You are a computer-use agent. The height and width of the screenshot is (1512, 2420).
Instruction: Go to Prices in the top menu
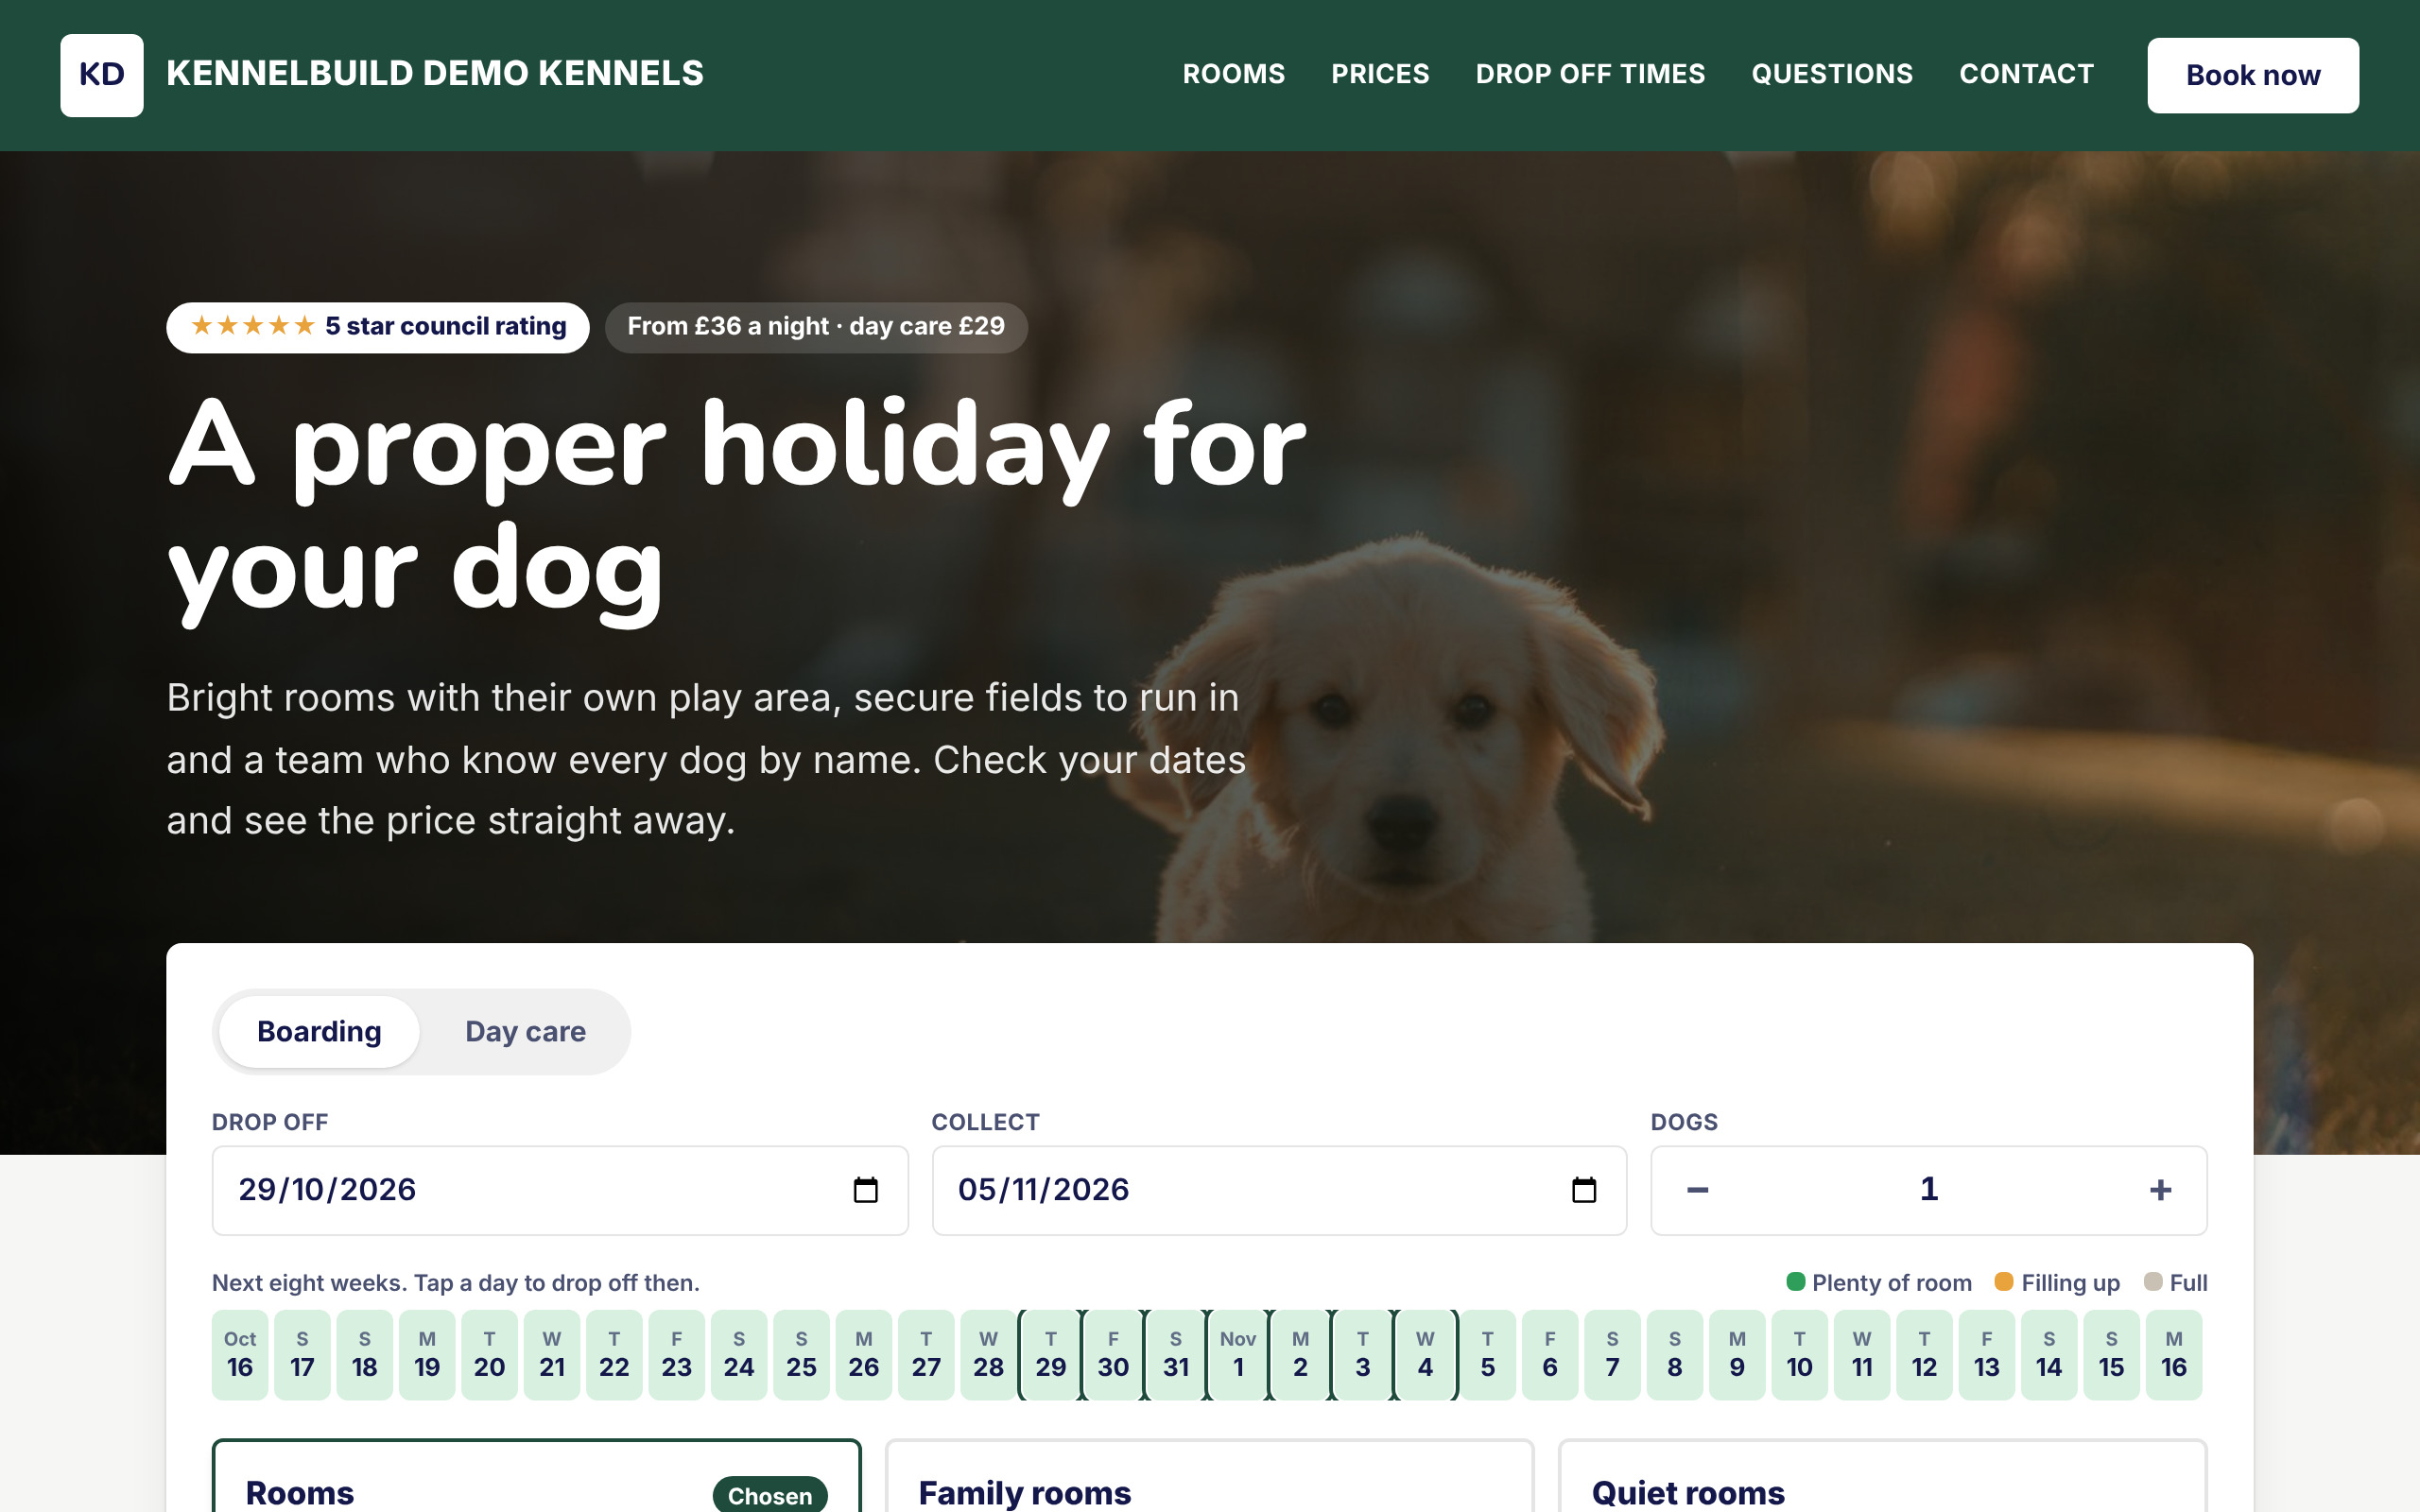pos(1380,74)
